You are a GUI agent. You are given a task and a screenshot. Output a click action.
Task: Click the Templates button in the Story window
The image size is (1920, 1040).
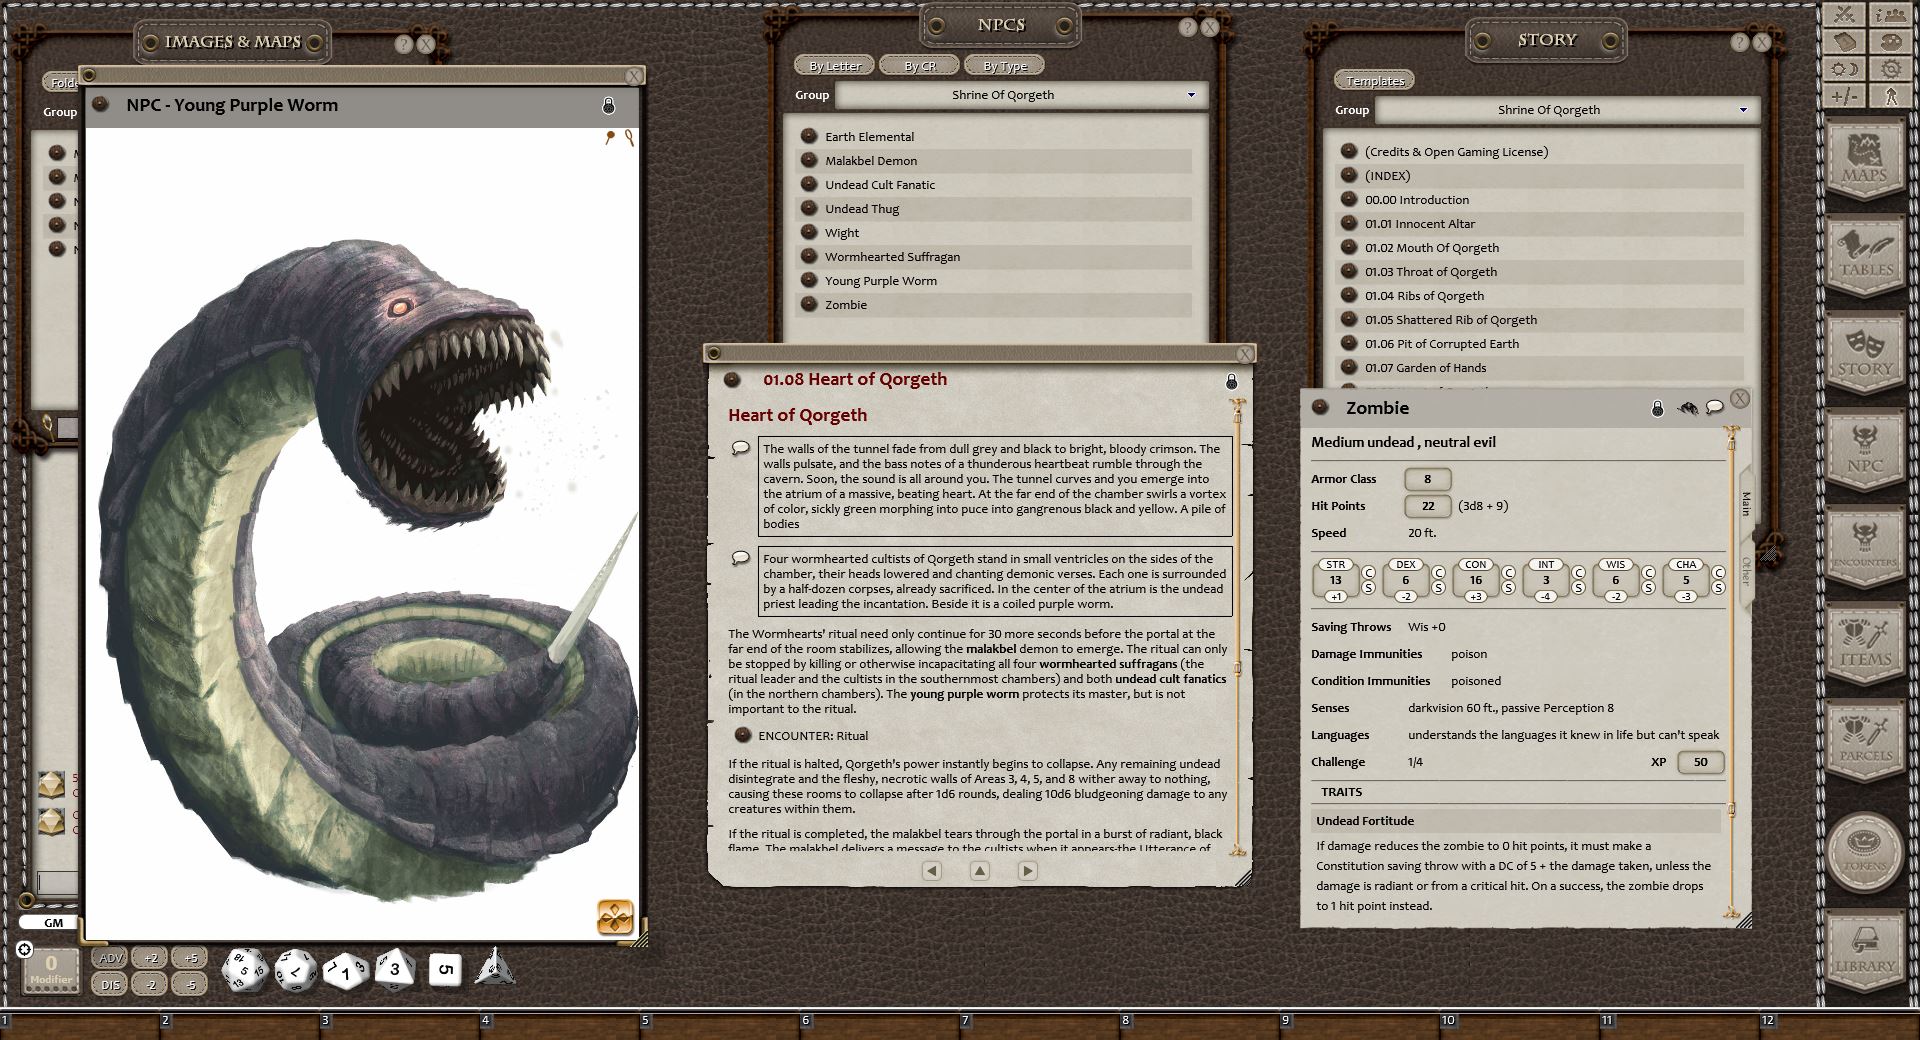point(1374,80)
